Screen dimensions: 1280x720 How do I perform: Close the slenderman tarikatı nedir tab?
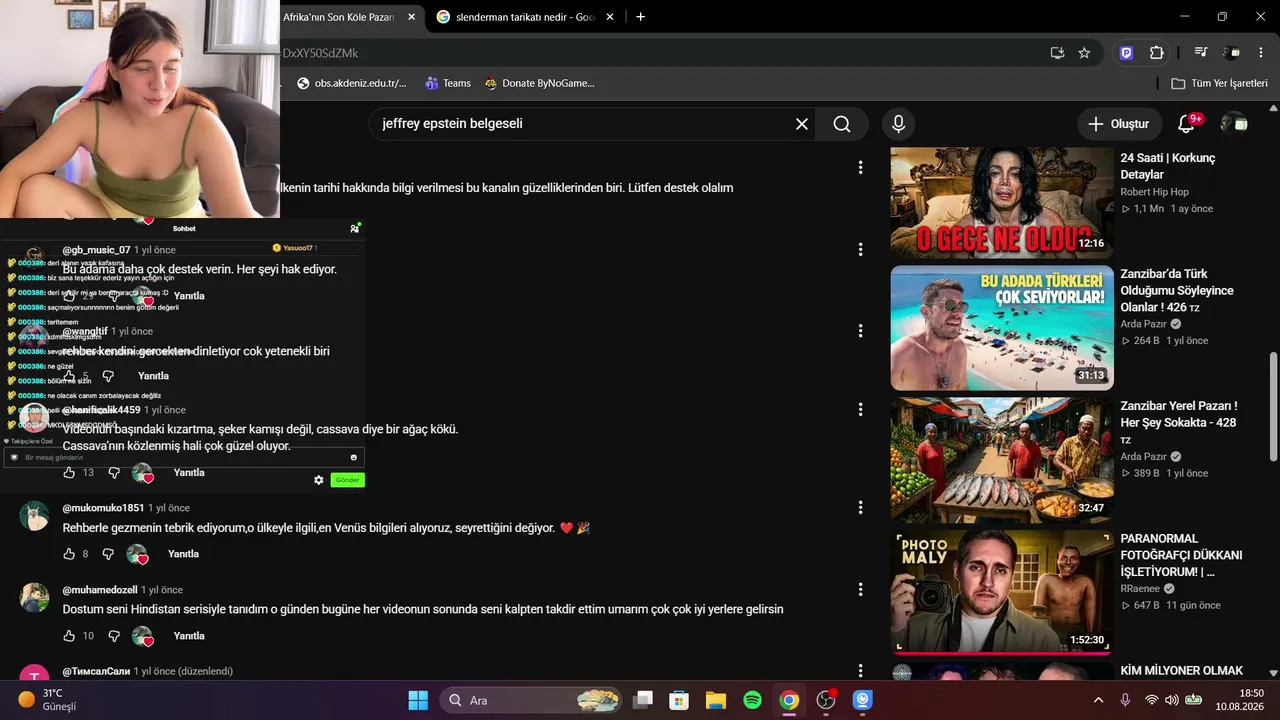(610, 17)
